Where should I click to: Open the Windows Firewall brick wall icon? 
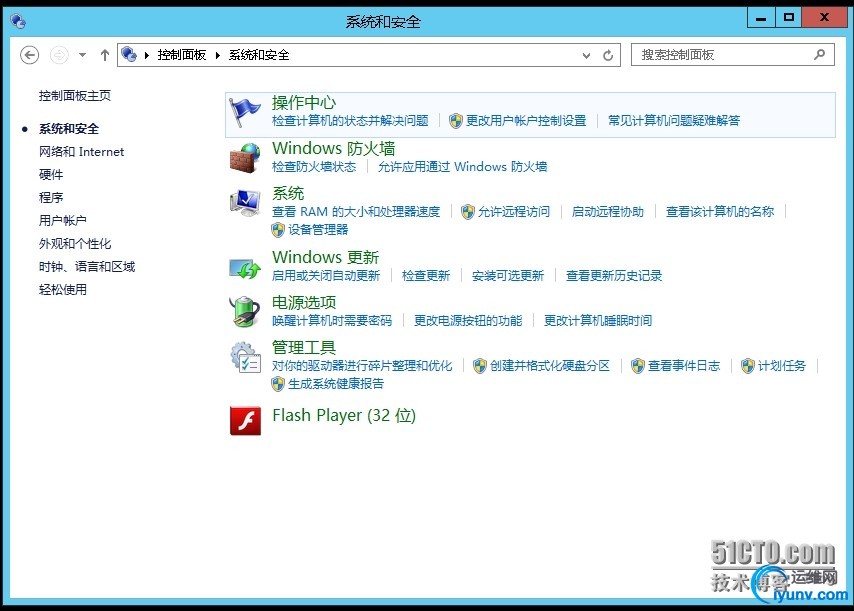pos(245,158)
